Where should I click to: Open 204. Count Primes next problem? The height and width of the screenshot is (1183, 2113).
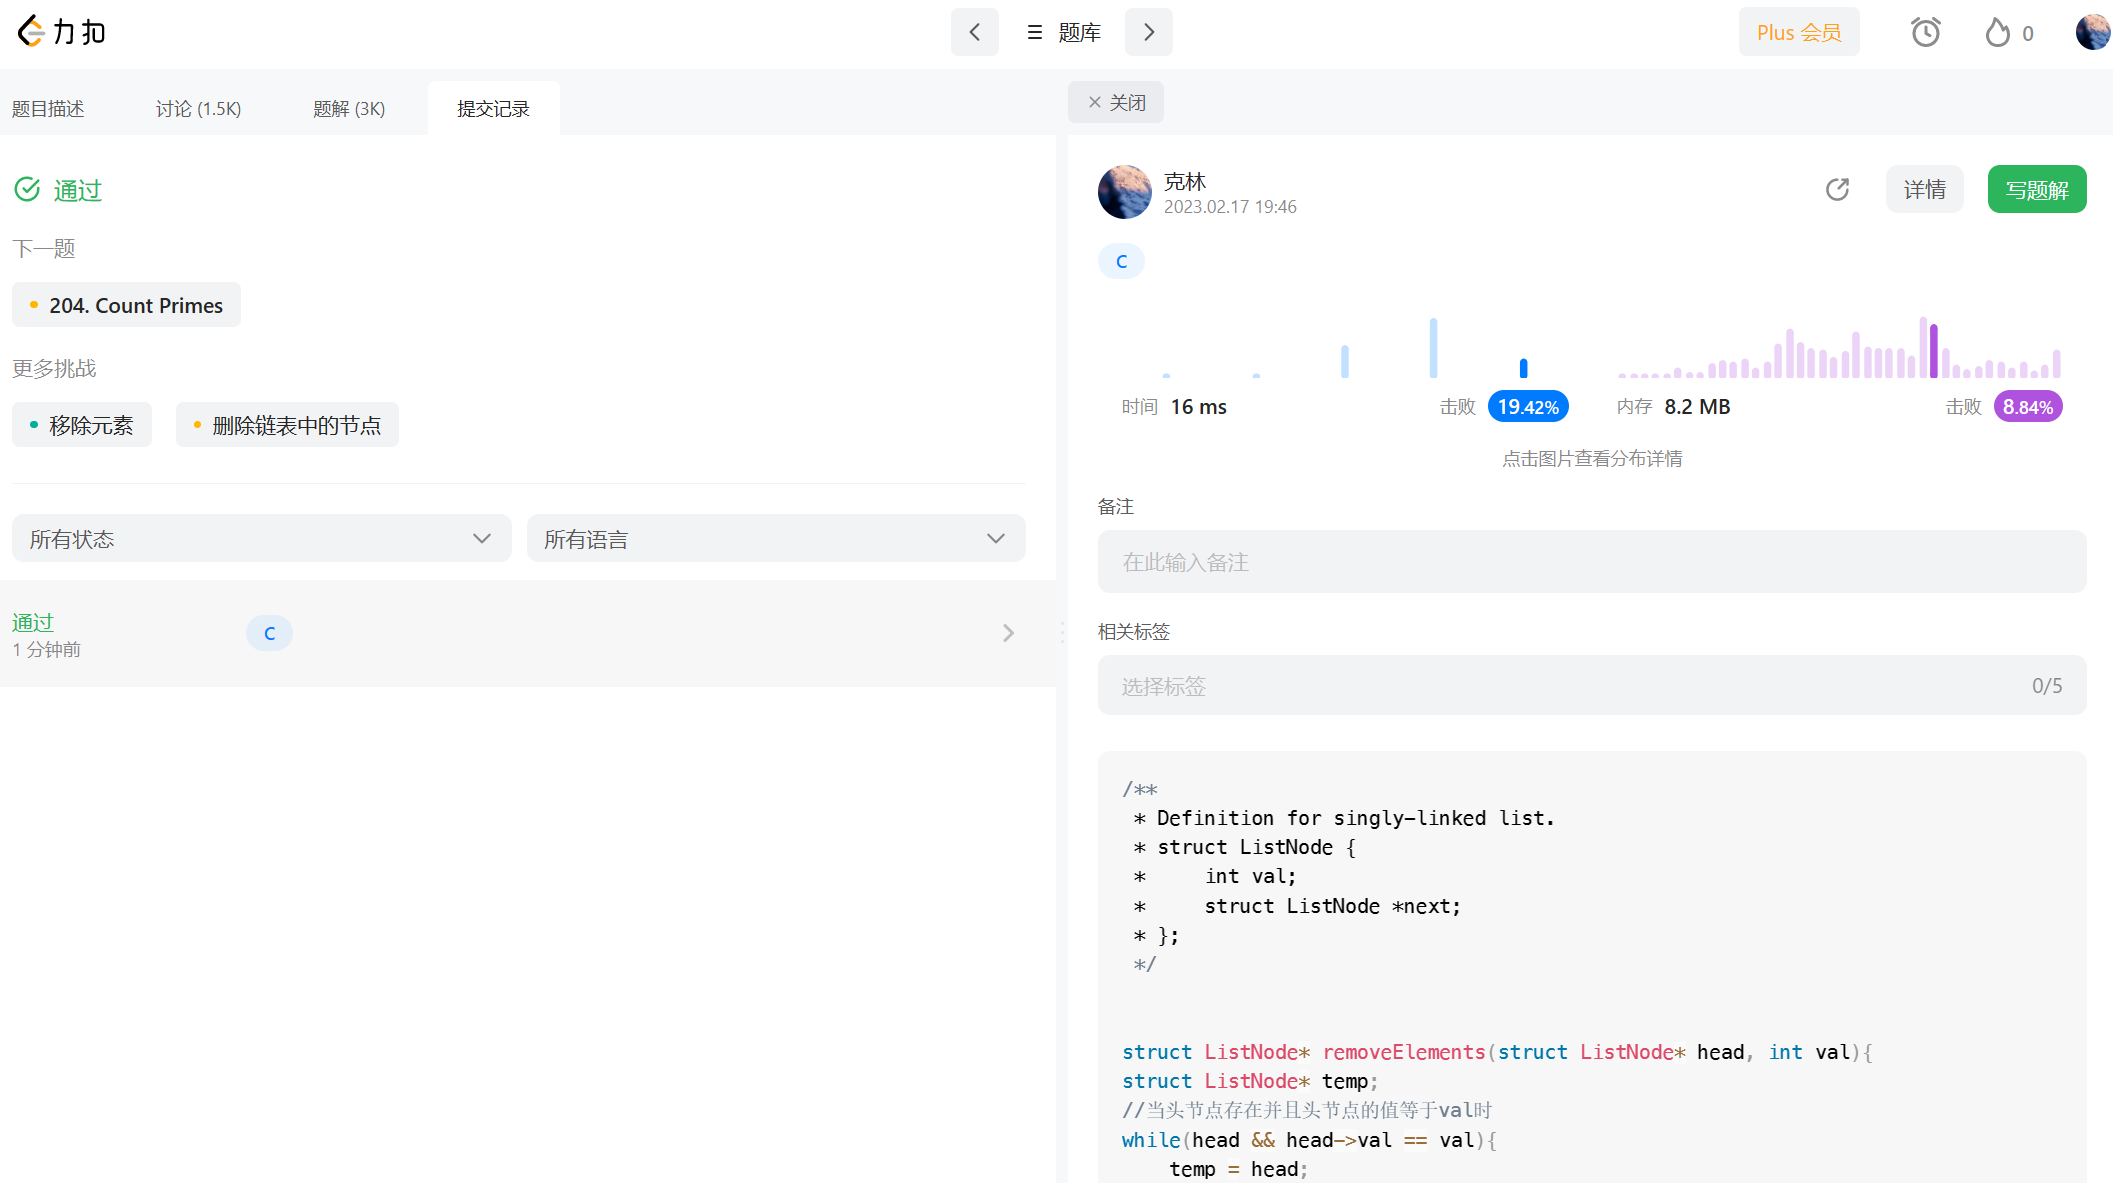pyautogui.click(x=126, y=305)
